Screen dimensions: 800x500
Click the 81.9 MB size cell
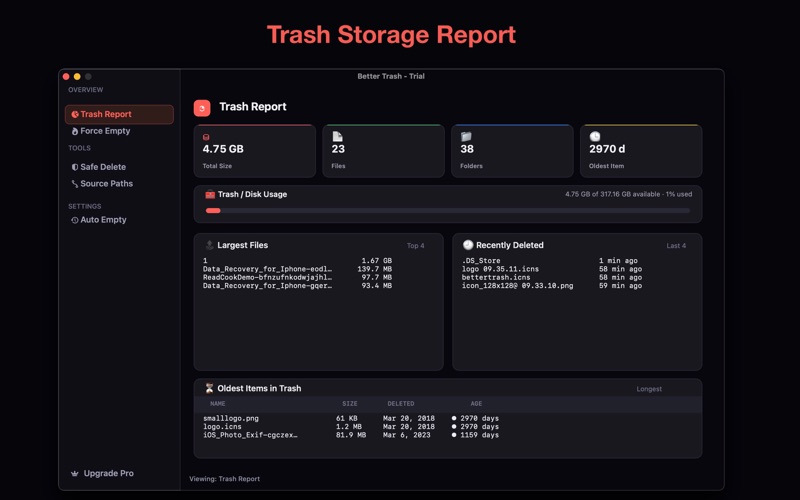(351, 435)
